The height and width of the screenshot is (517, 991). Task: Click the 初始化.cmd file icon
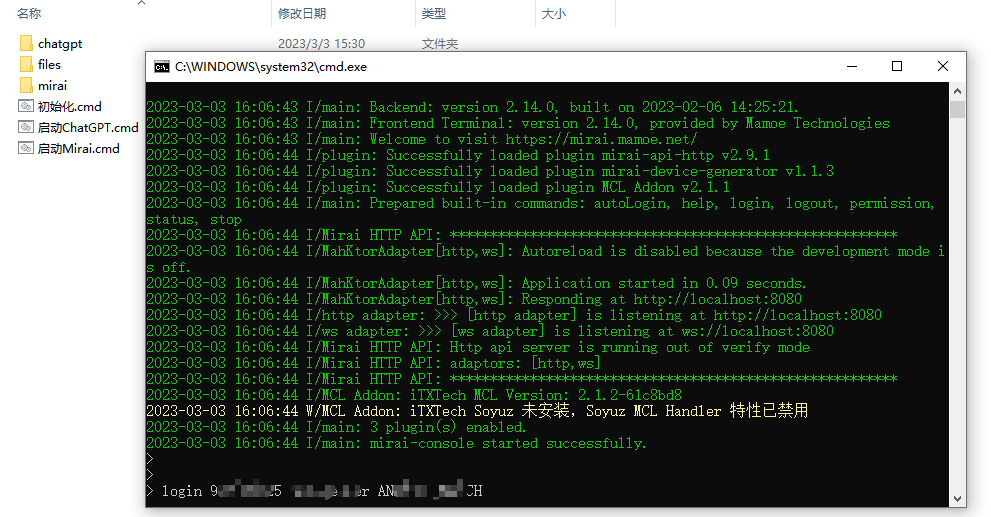26,106
